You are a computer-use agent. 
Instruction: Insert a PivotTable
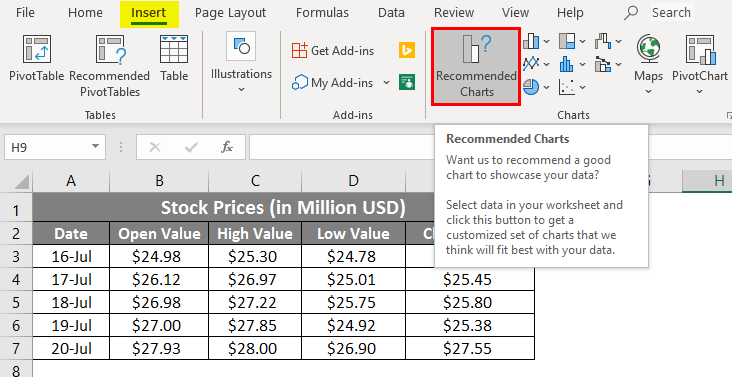(36, 58)
